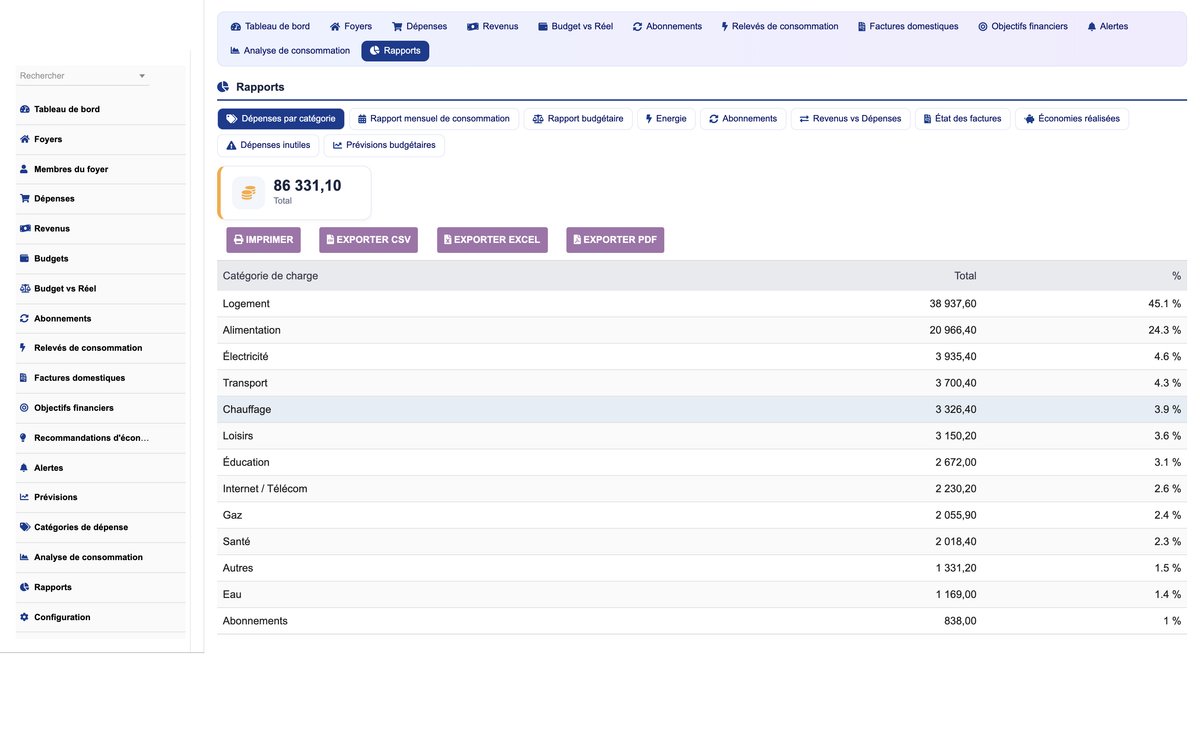
Task: Click the warning triangle icon on Dépenses inutiles
Action: point(231,146)
